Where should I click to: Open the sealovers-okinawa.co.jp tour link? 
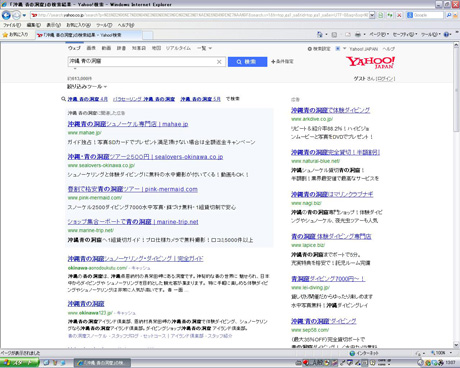point(145,157)
